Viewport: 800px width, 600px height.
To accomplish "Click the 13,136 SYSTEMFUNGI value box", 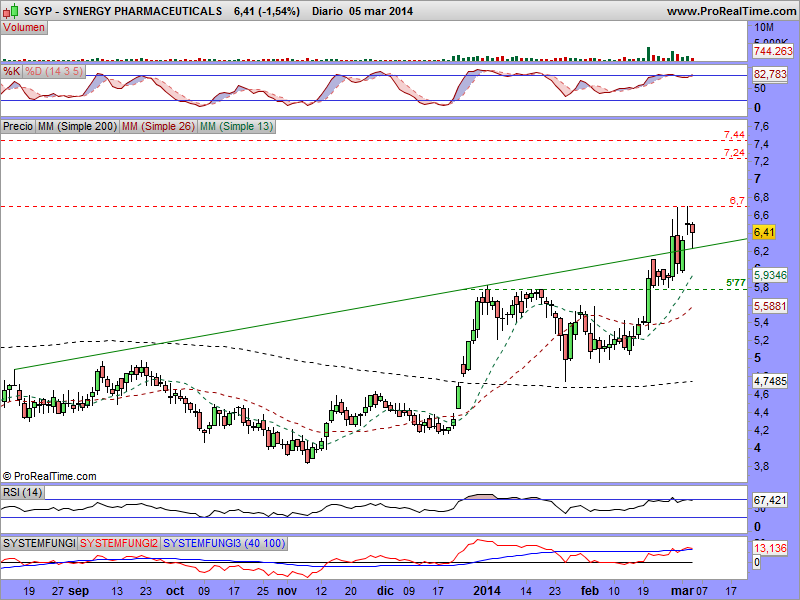I will coord(770,548).
